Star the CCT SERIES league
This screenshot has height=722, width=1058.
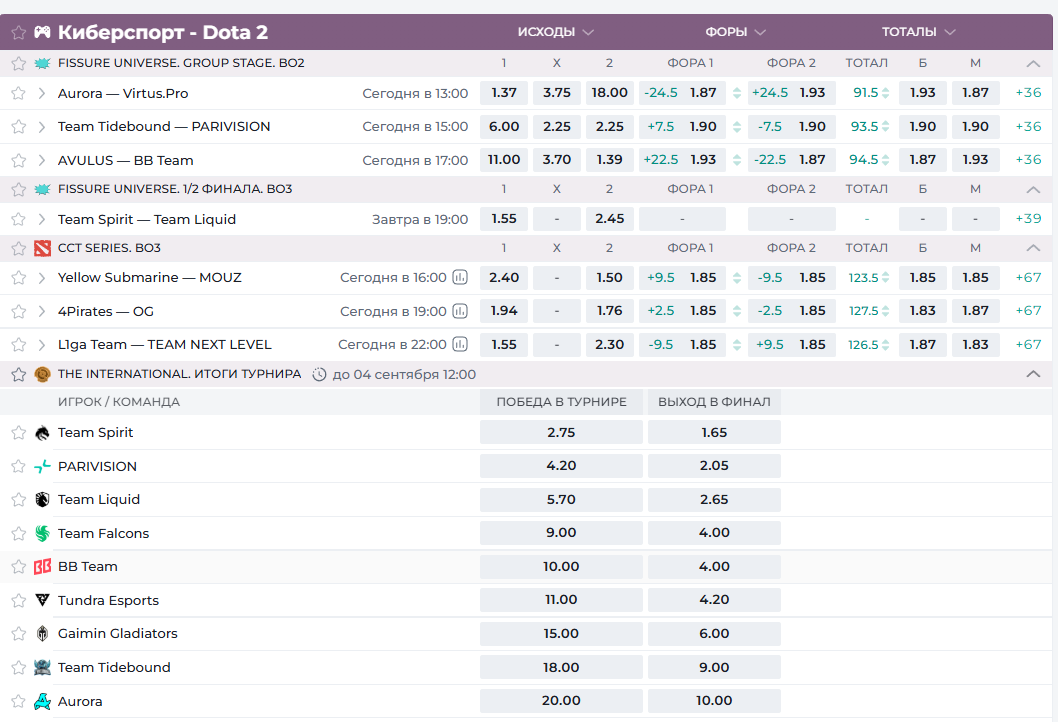click(x=19, y=248)
